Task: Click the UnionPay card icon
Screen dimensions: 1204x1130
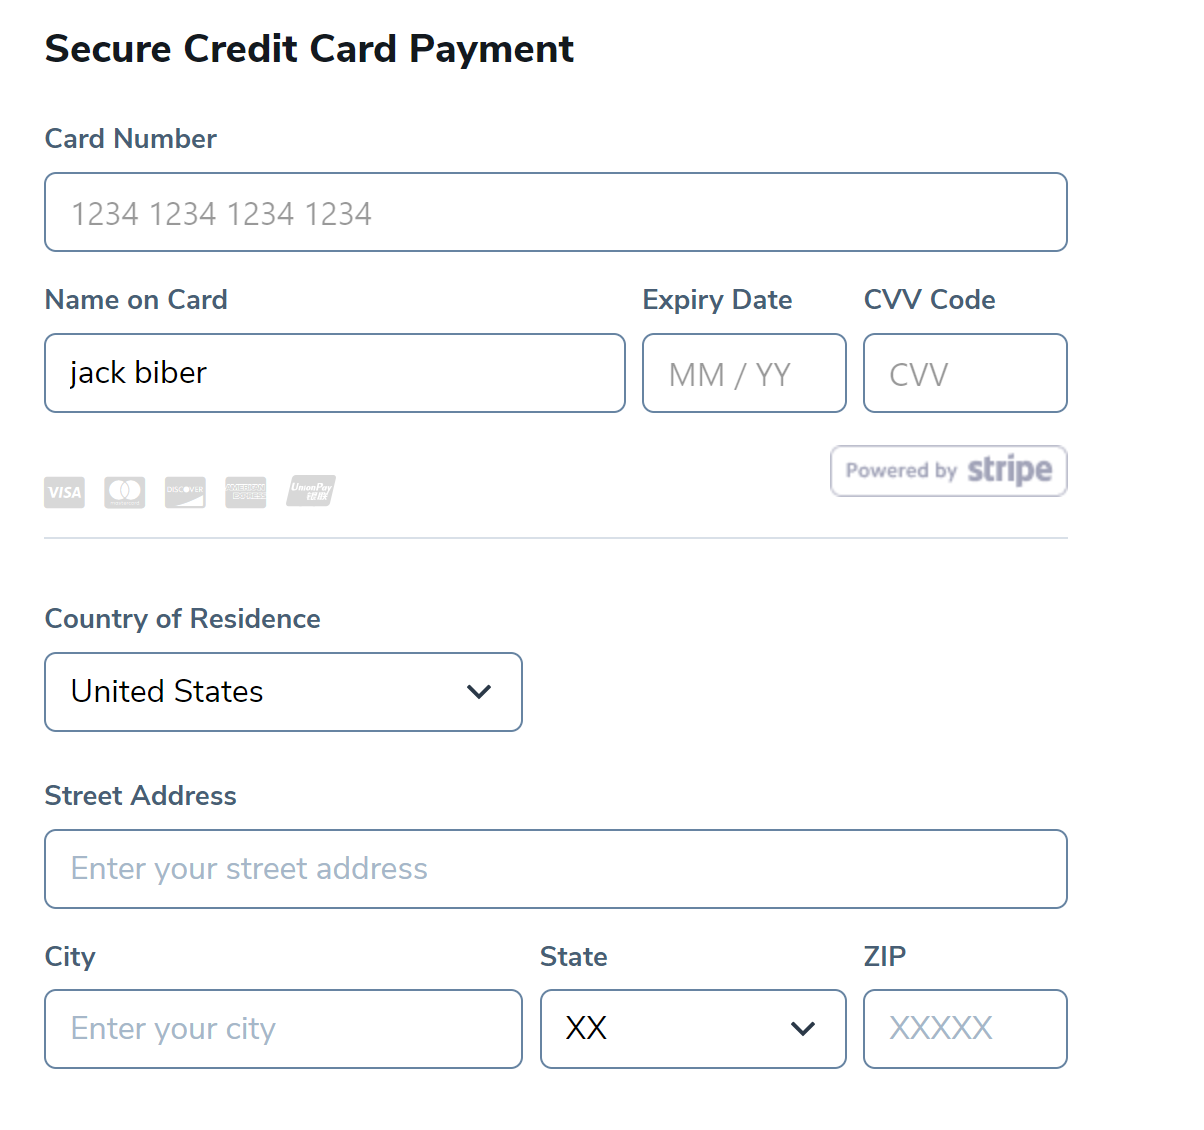Action: [x=311, y=491]
